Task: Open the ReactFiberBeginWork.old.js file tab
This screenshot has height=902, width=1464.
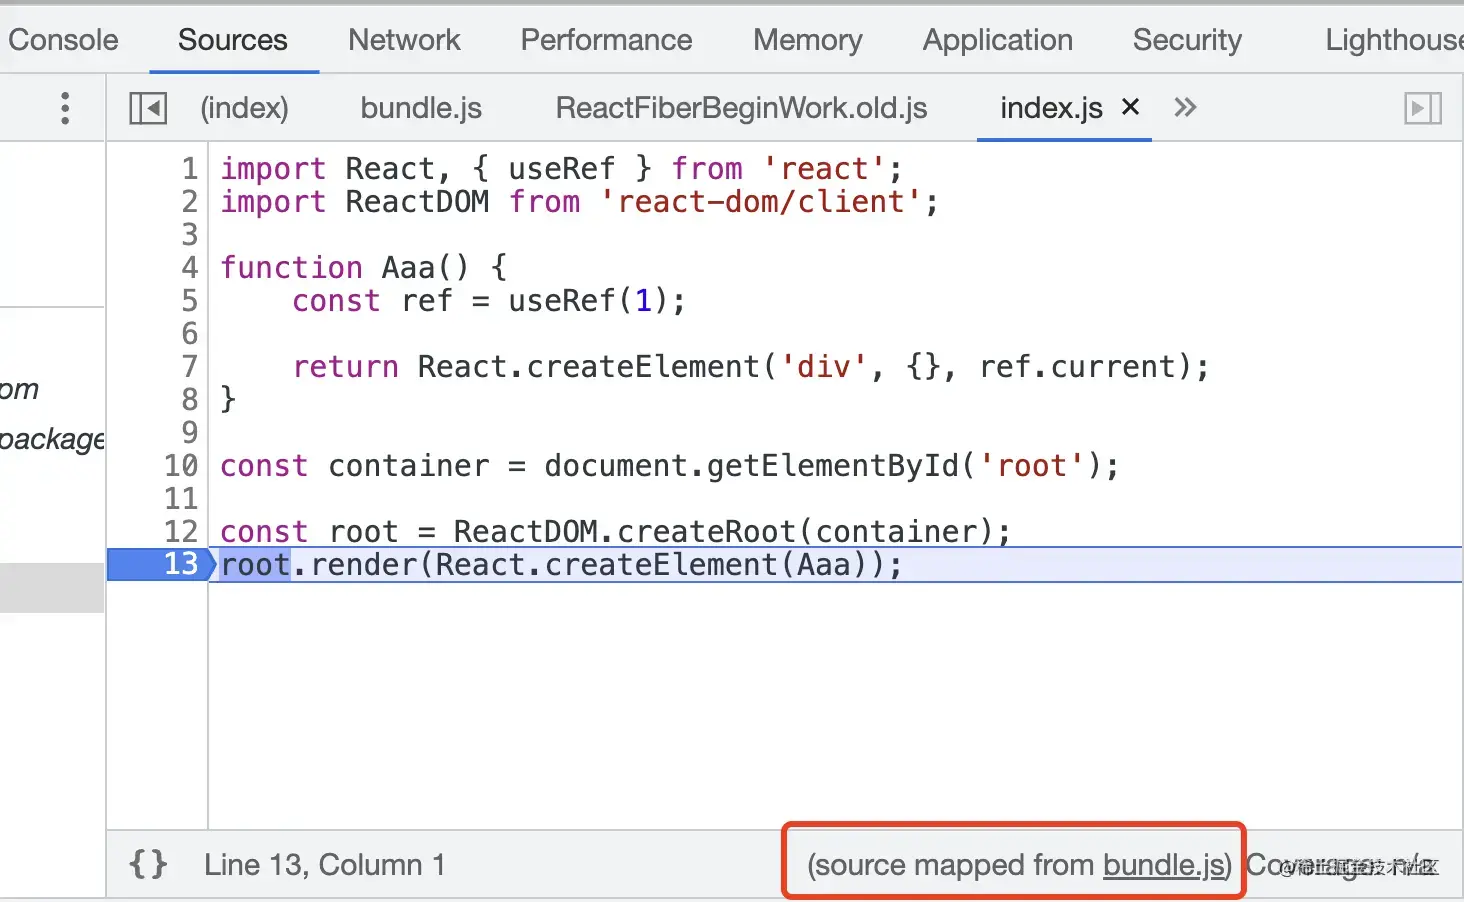Action: coord(741,108)
